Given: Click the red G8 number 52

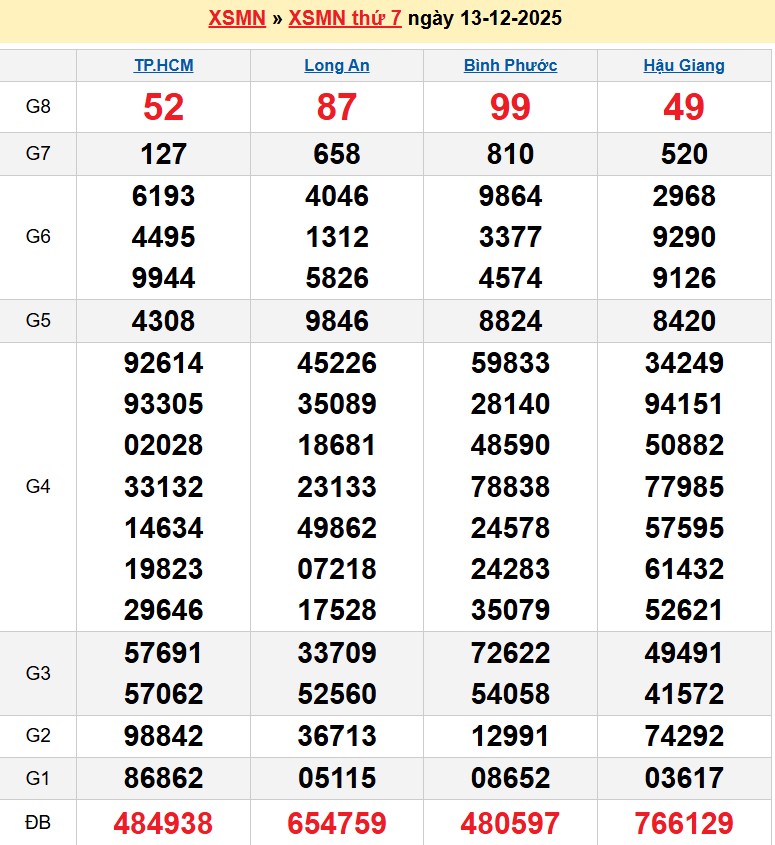Looking at the screenshot, I should coord(163,107).
